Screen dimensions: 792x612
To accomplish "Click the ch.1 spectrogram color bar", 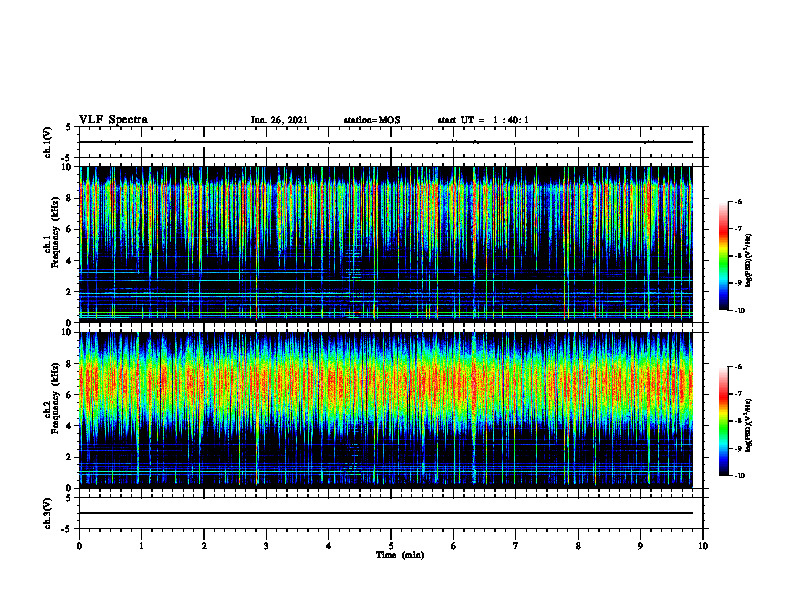I will [724, 256].
